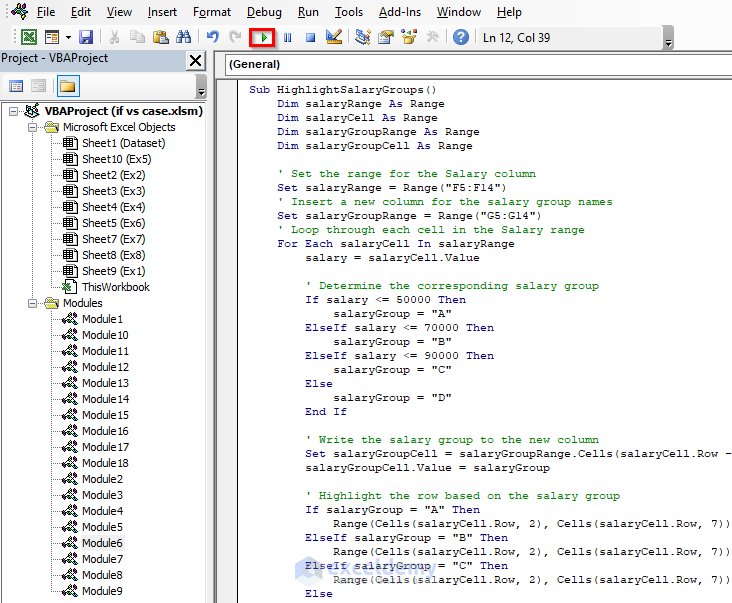The image size is (732, 603).
Task: Open Visual Basic Help question mark icon
Action: [461, 37]
